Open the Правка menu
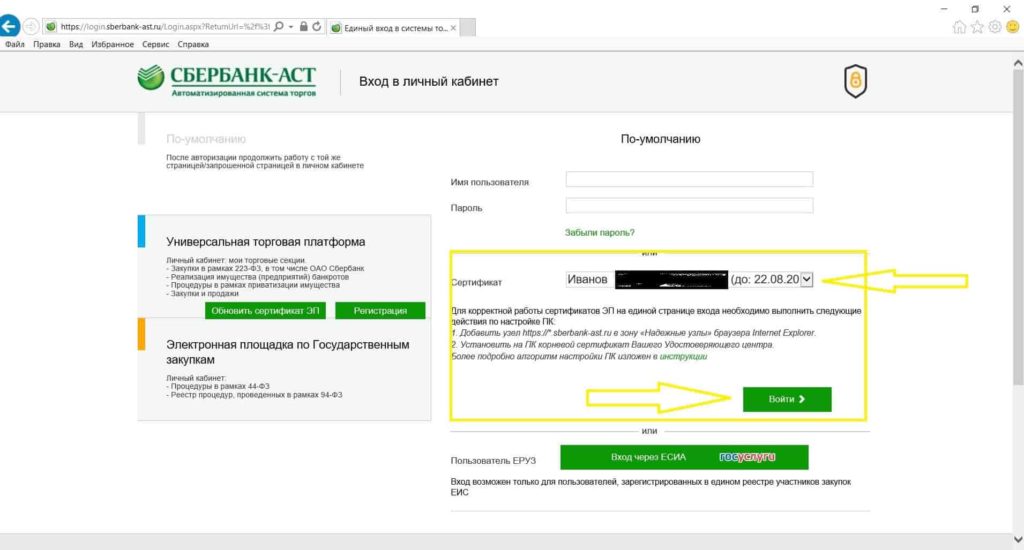1024x550 pixels. 46,44
